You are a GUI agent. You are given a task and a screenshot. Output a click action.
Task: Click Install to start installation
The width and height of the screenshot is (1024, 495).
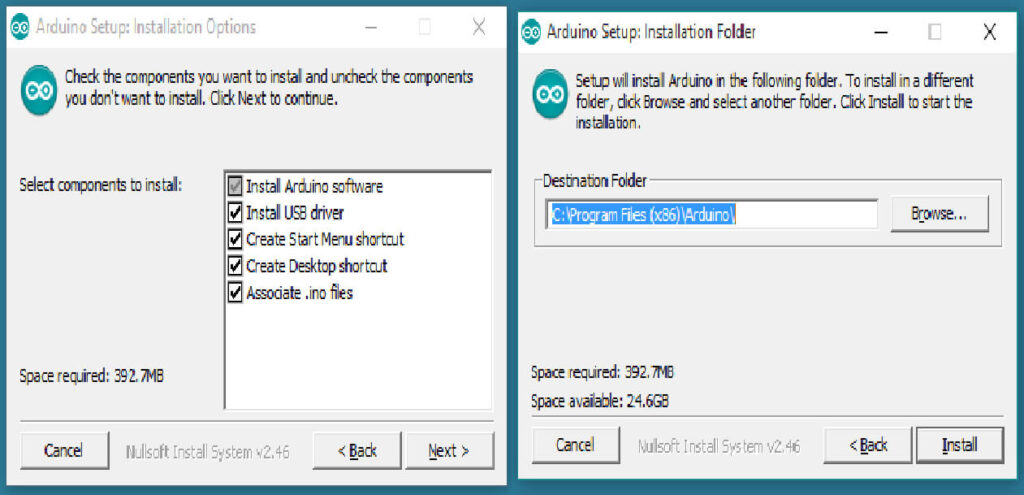coord(959,445)
